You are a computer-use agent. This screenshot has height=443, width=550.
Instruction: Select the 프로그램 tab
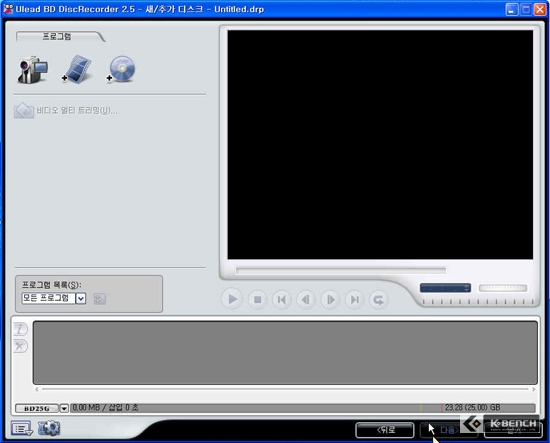pos(57,36)
